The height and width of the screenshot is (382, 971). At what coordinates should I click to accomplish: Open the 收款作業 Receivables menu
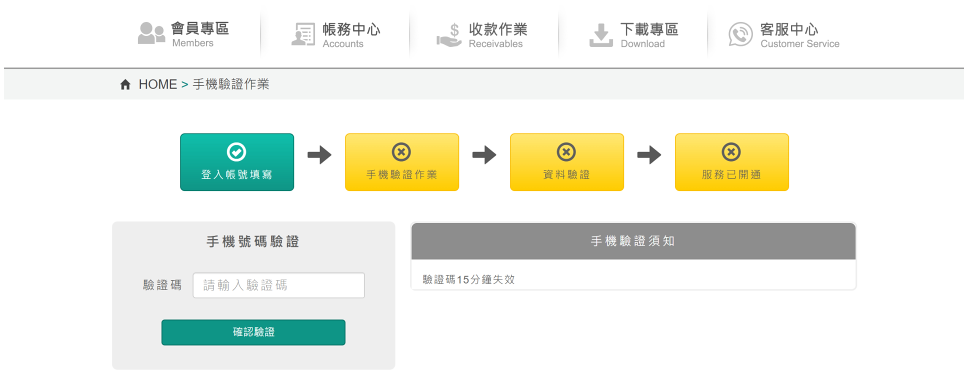point(482,35)
